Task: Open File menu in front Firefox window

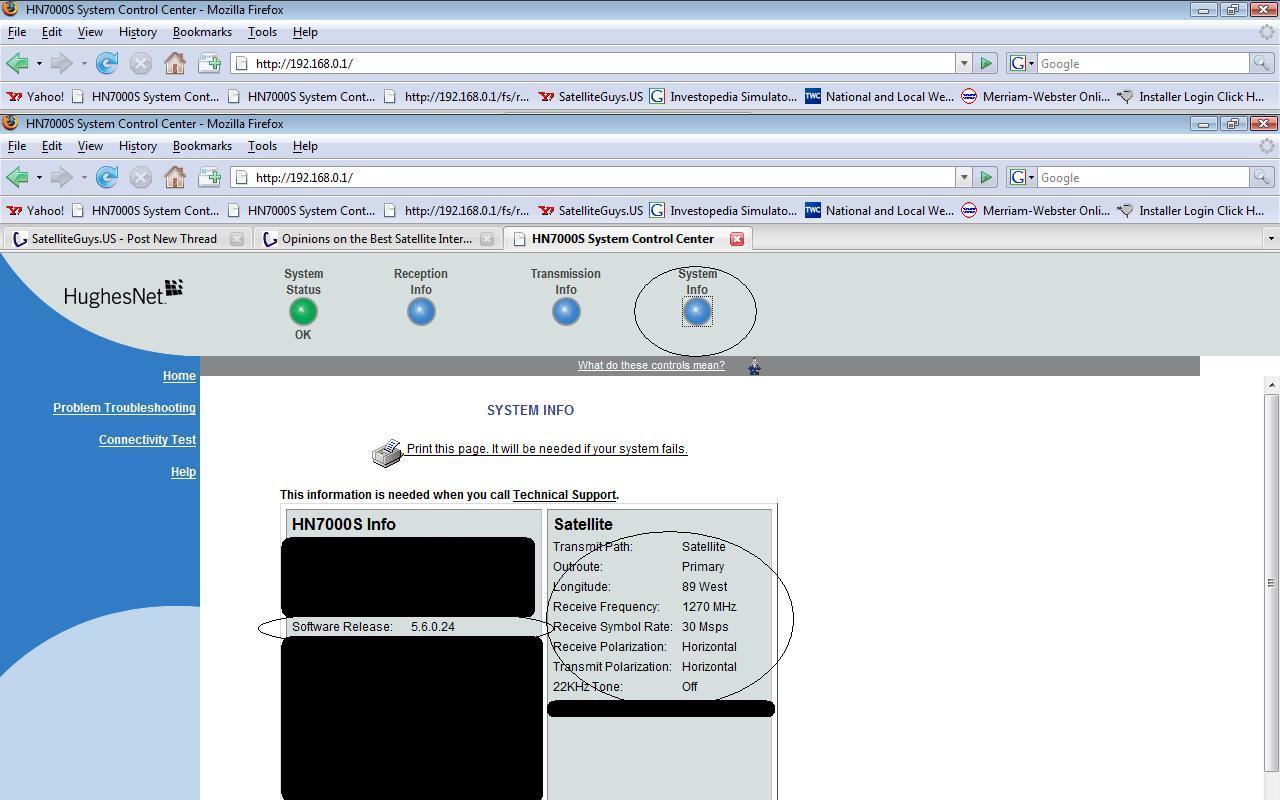Action: [17, 146]
